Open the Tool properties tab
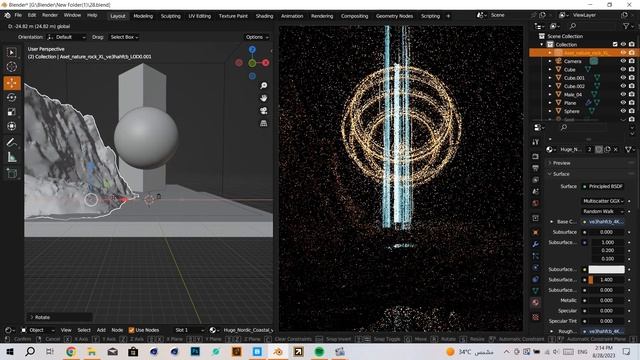640x360 pixels. pos(536,142)
